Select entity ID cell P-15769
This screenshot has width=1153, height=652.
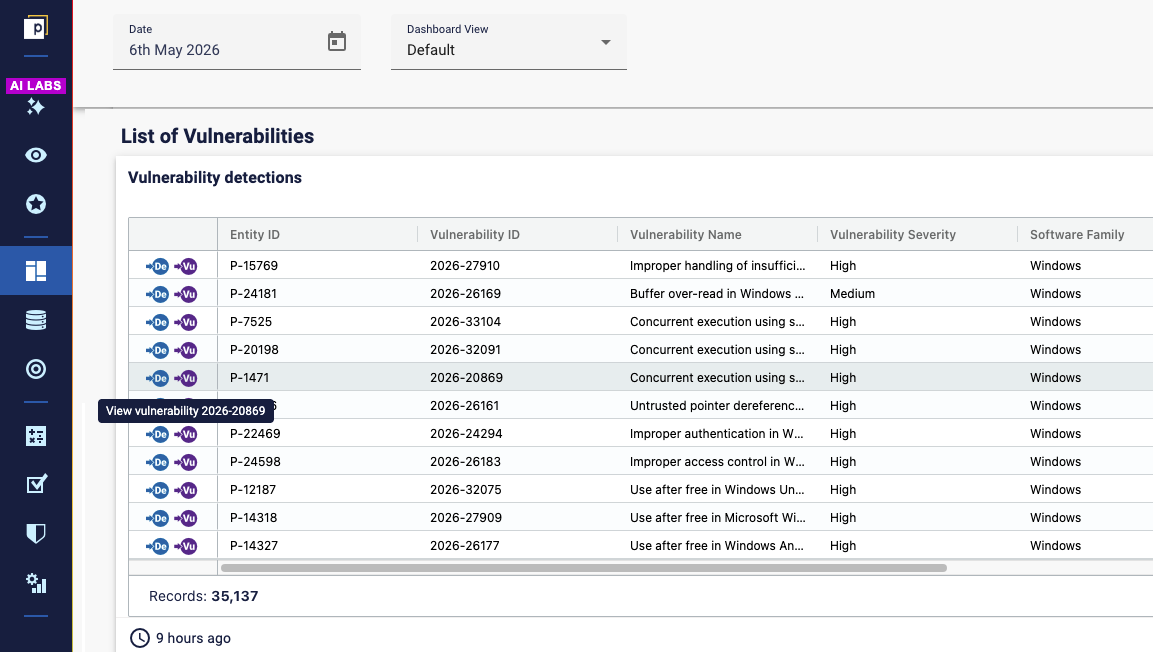[x=254, y=265]
